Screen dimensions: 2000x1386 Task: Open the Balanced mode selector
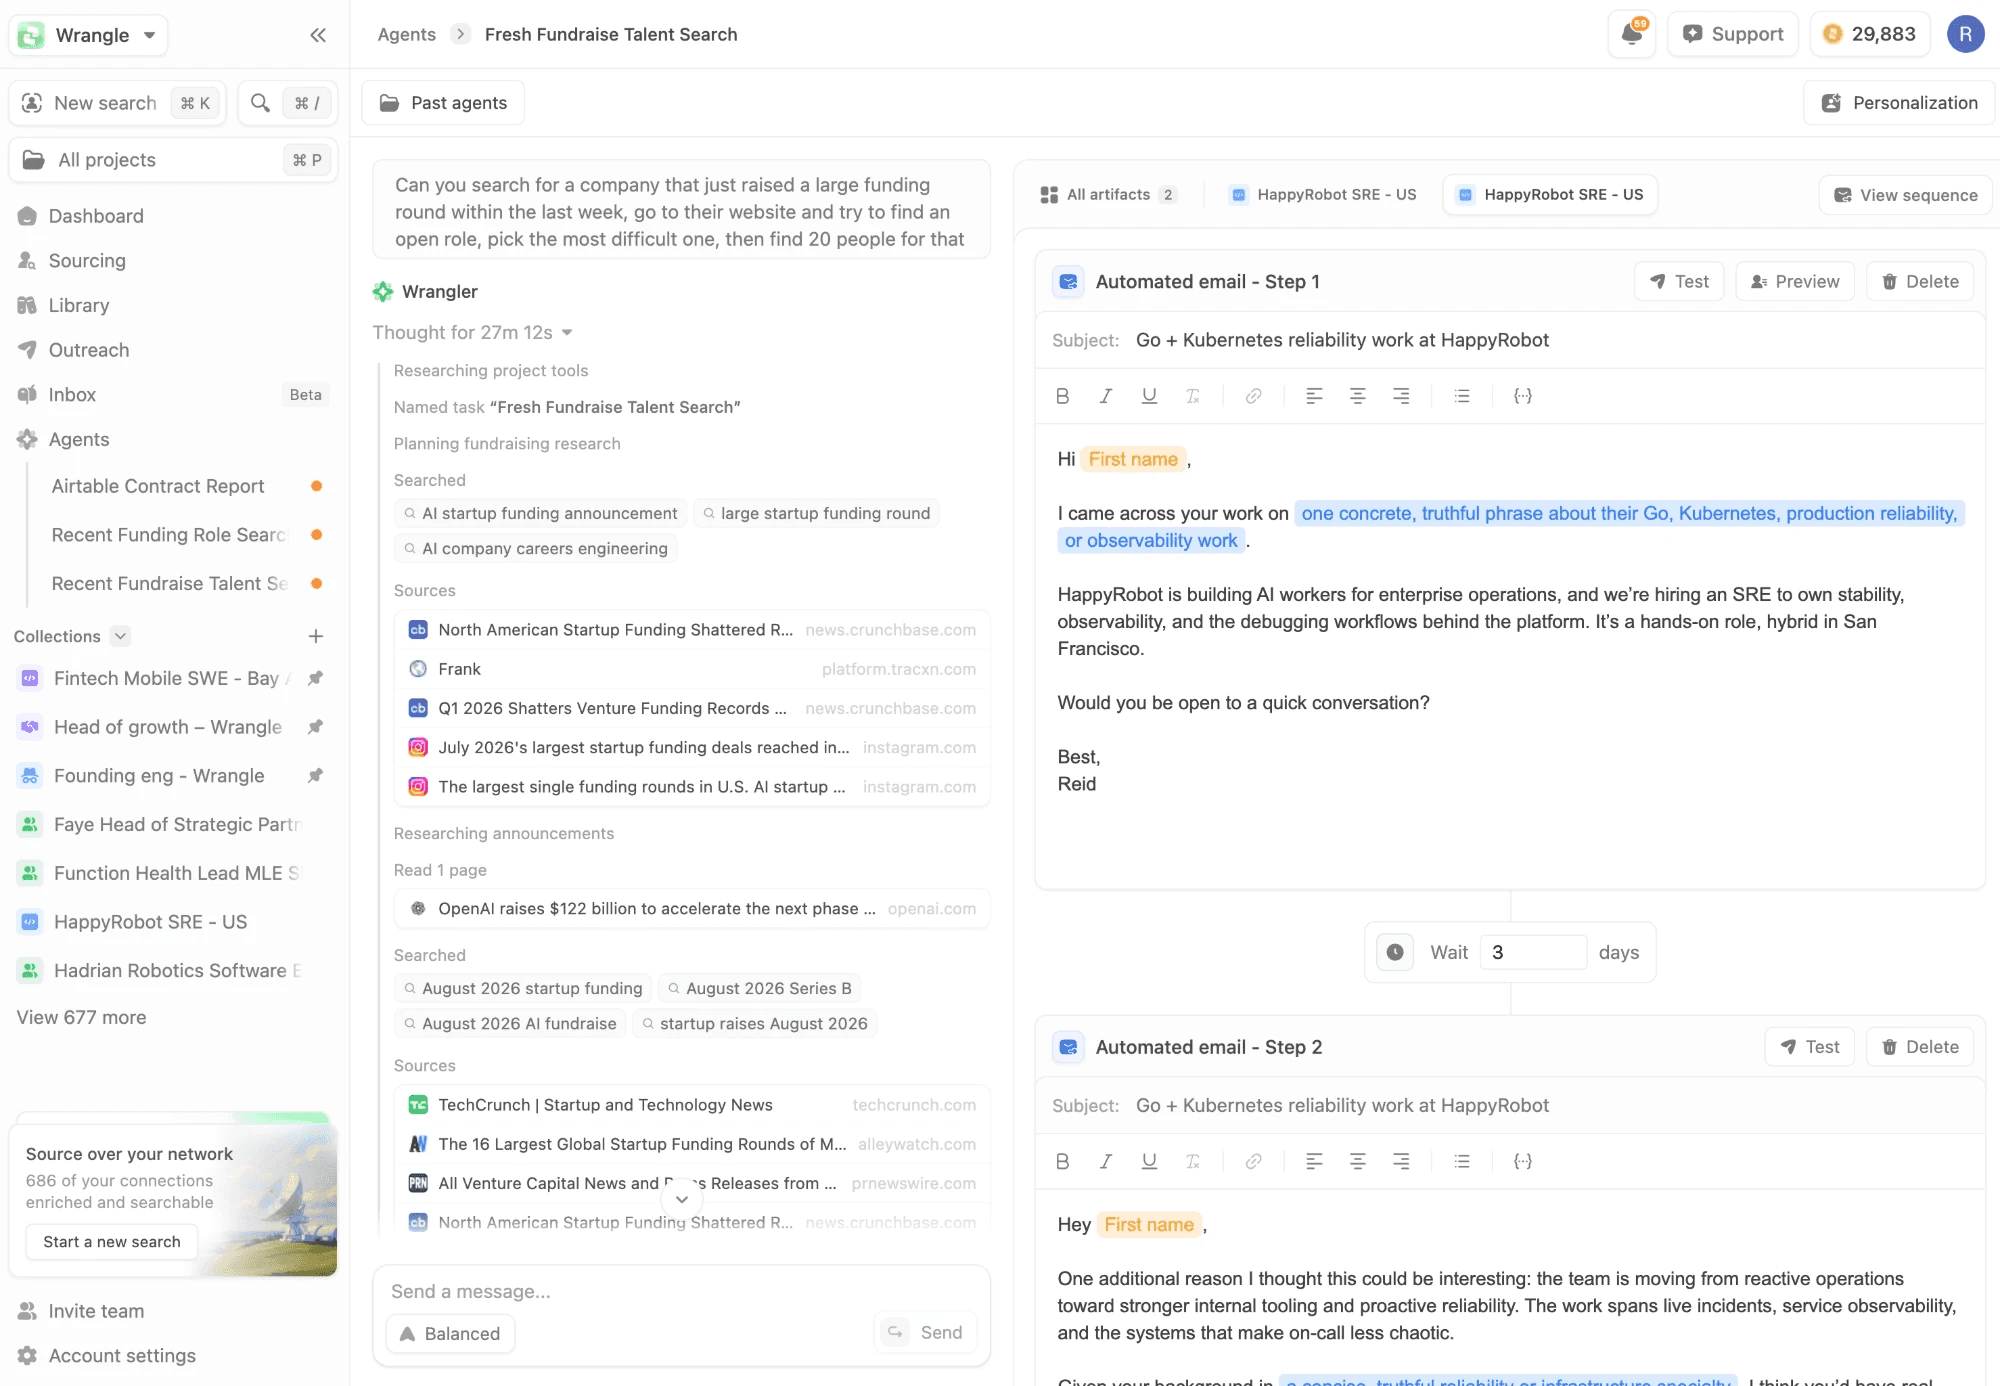(x=450, y=1334)
